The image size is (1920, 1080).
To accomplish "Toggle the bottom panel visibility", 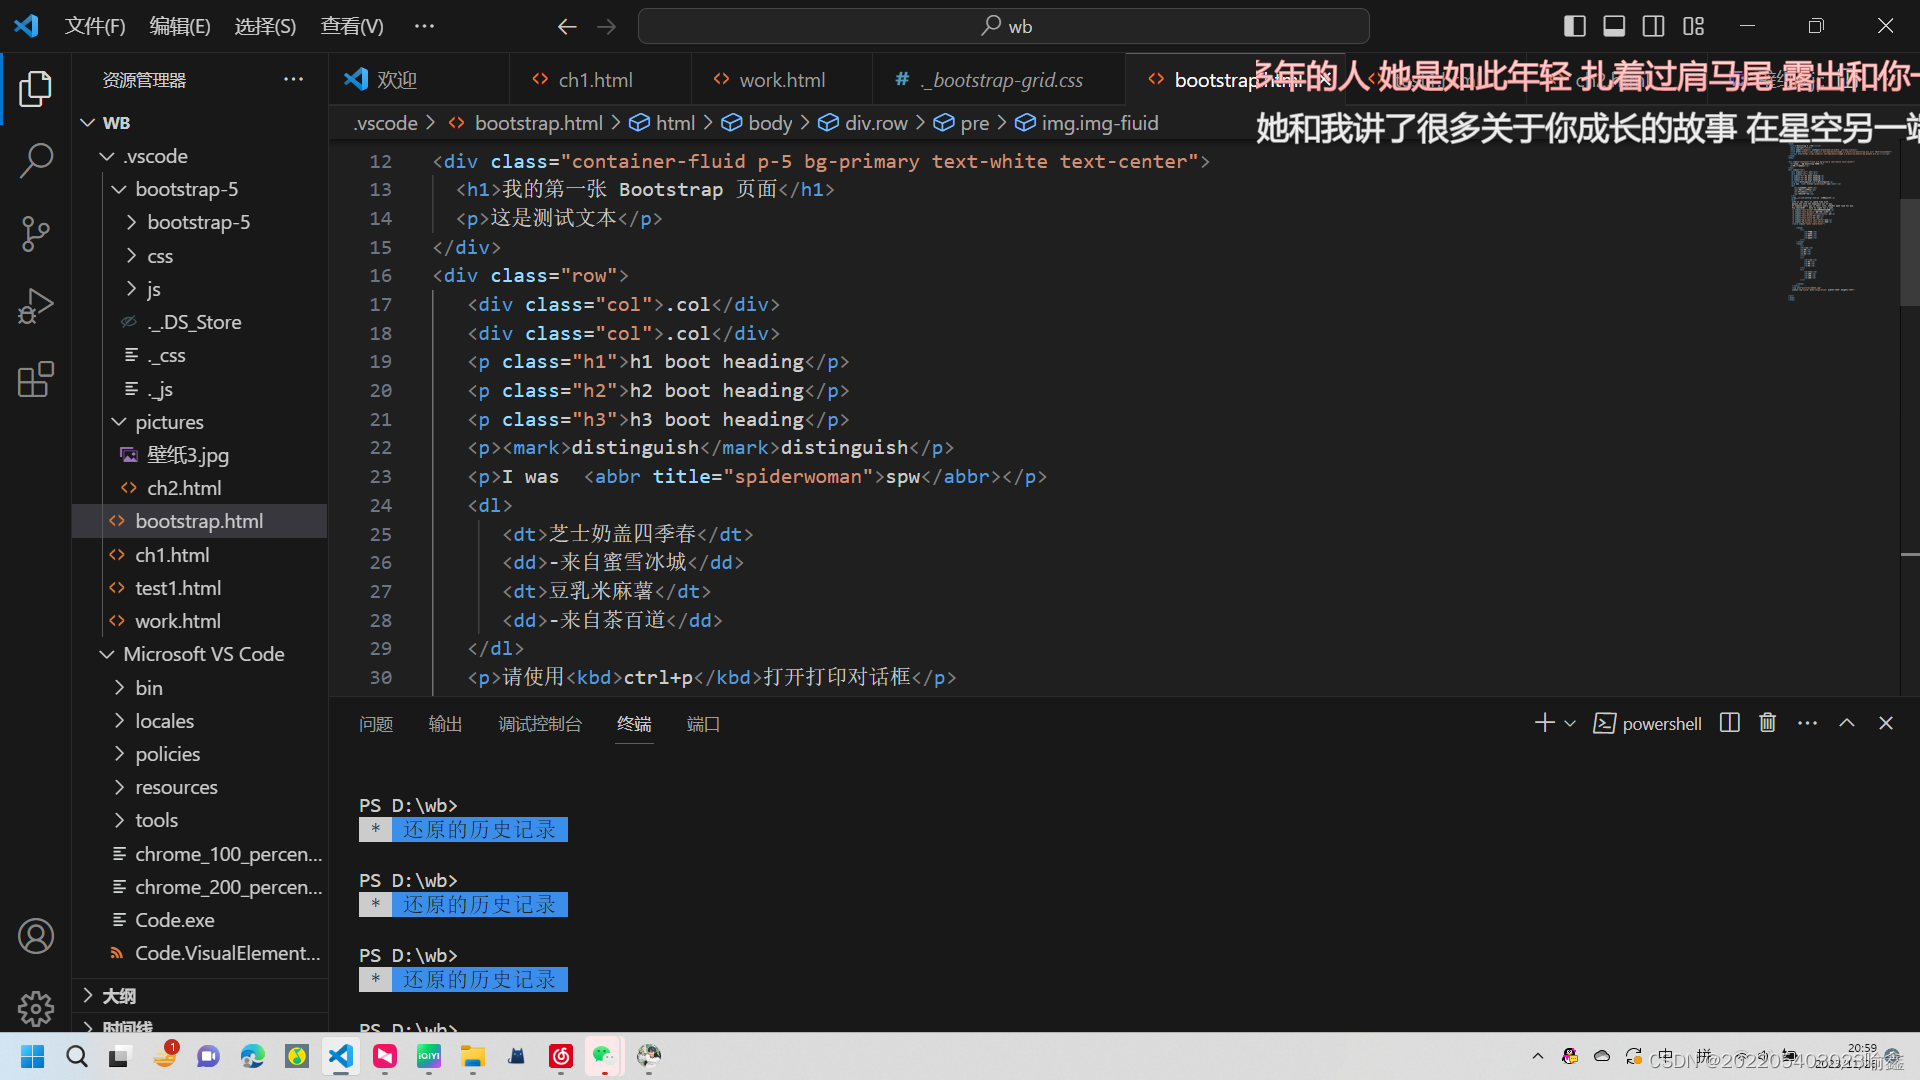I will (x=1614, y=26).
